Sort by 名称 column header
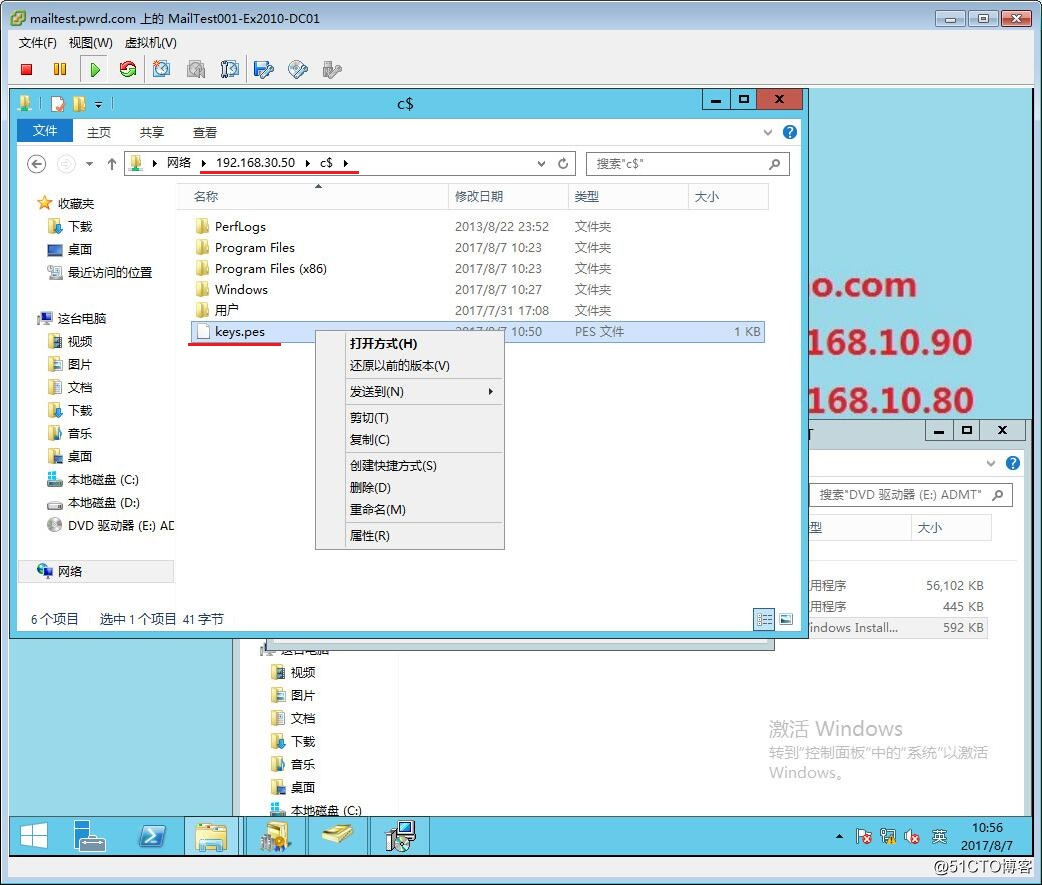The height and width of the screenshot is (885, 1042). point(312,197)
